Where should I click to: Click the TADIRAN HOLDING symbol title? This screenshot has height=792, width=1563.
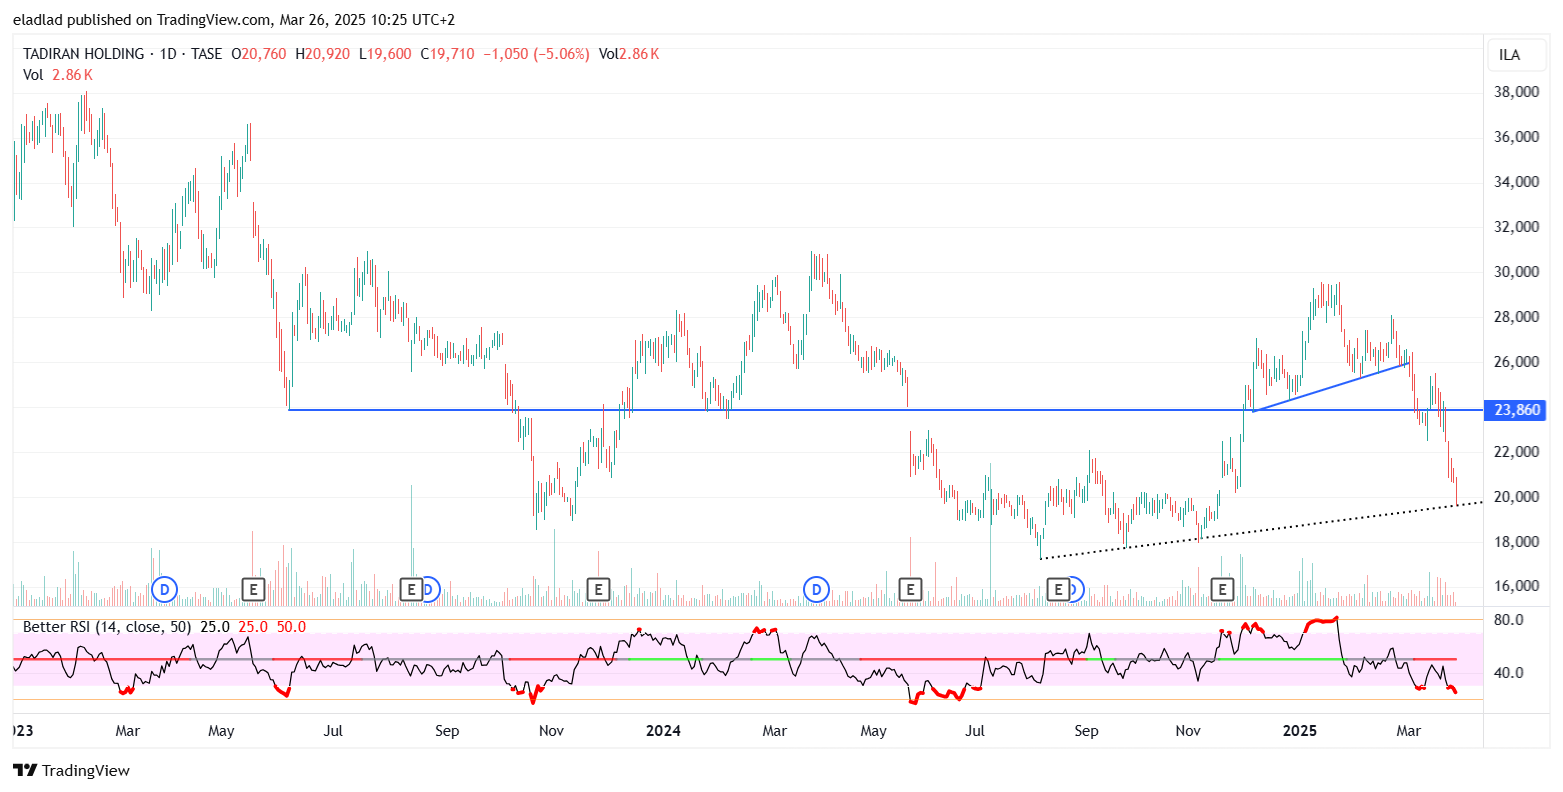pos(83,54)
